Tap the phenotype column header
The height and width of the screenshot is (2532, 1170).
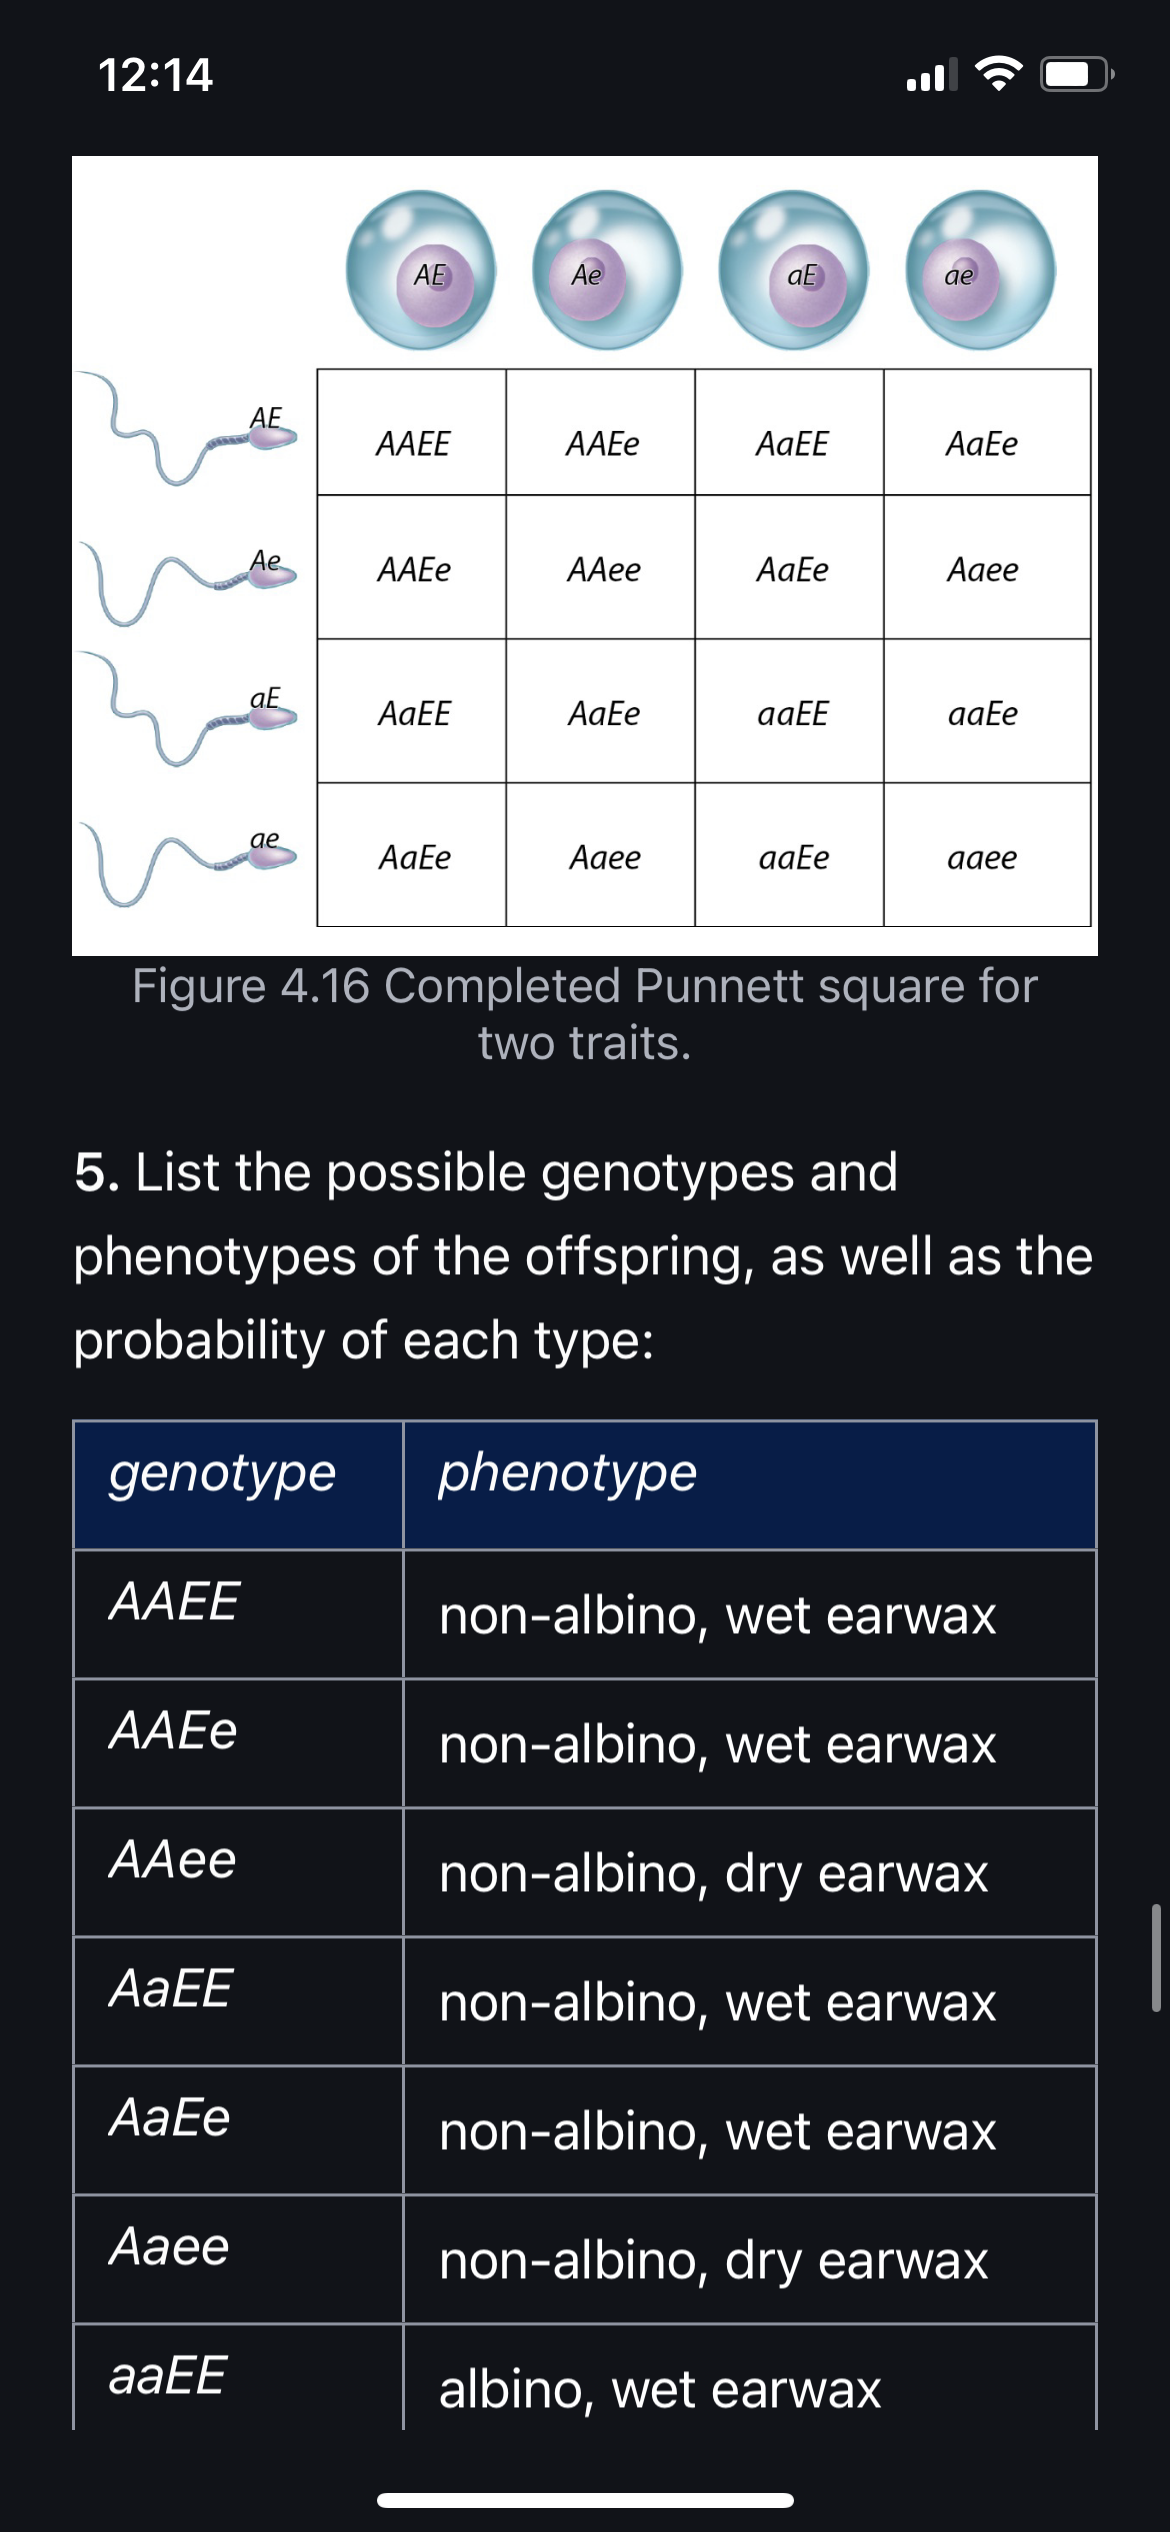750,1485
